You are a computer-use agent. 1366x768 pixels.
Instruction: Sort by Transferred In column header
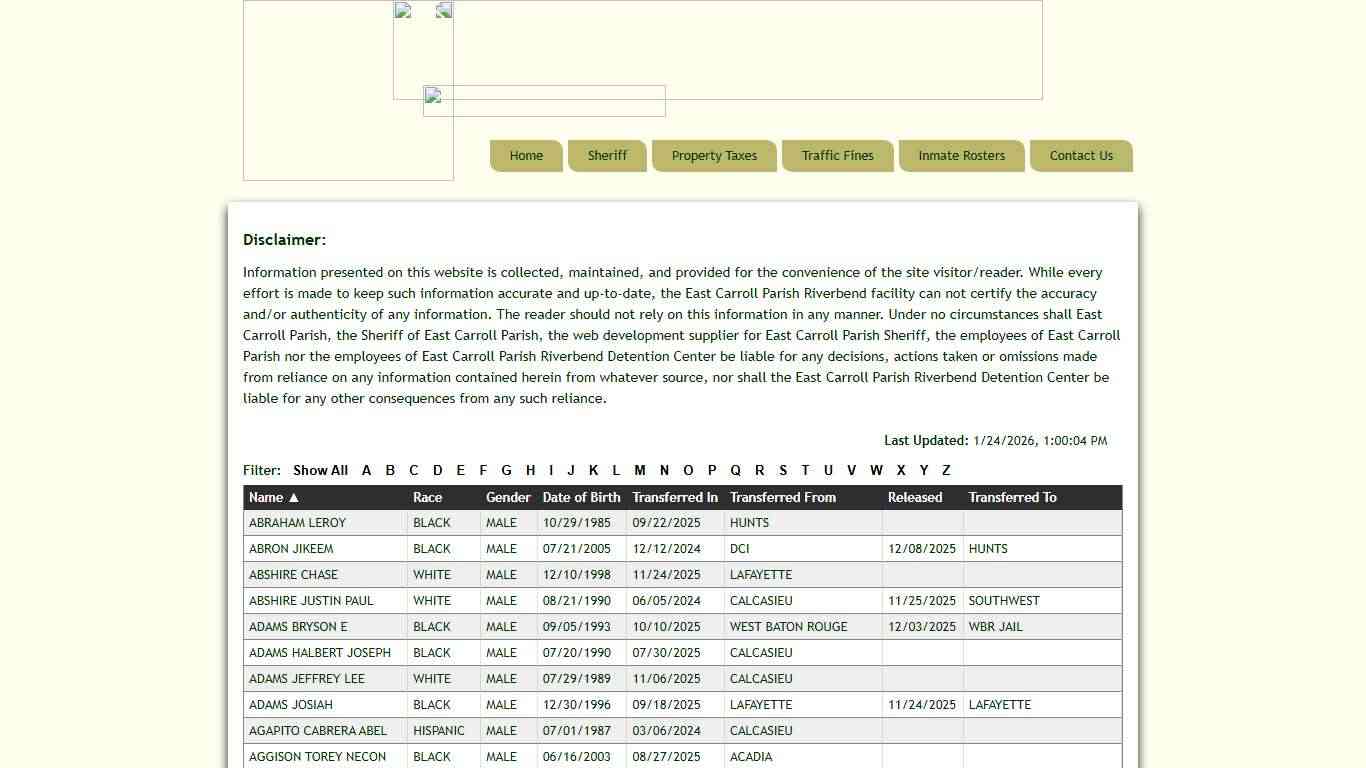tap(674, 498)
